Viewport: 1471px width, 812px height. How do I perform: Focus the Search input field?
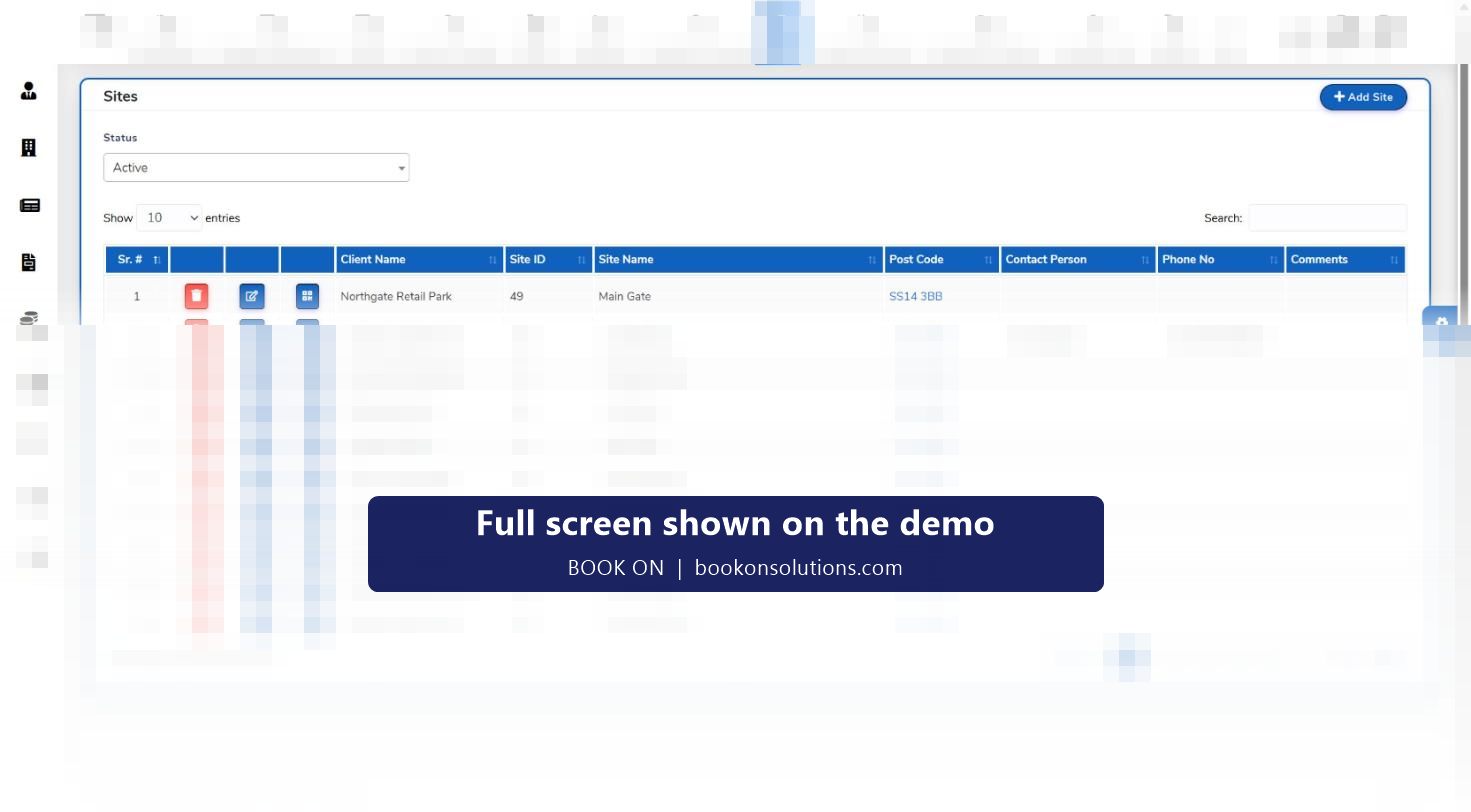pos(1327,218)
